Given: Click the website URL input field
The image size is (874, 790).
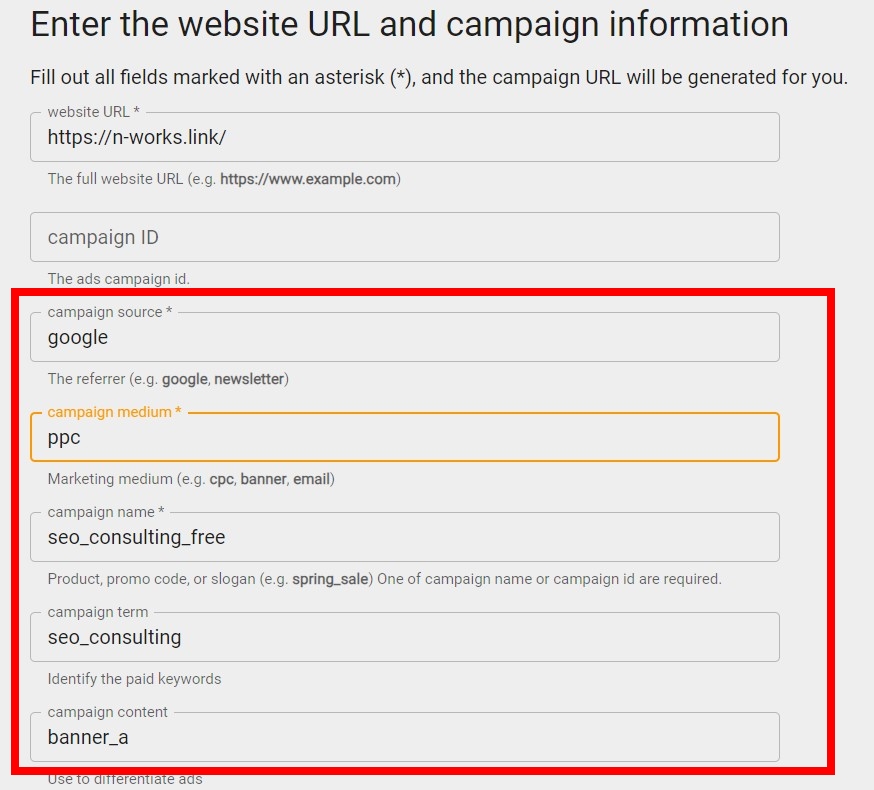Looking at the screenshot, I should coord(404,138).
